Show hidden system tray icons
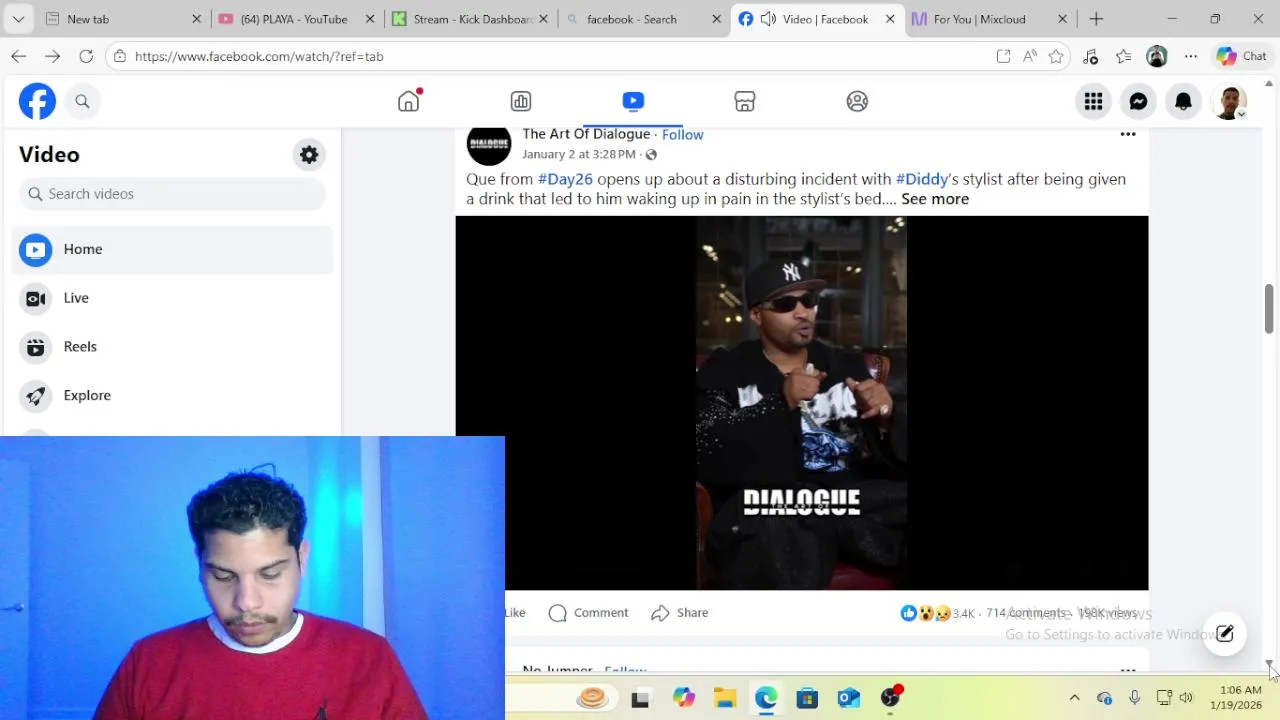This screenshot has height=720, width=1280. click(1074, 698)
